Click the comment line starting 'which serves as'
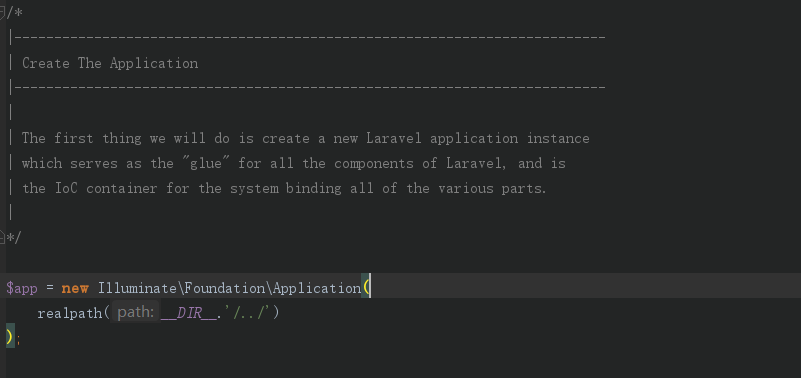 [294, 163]
